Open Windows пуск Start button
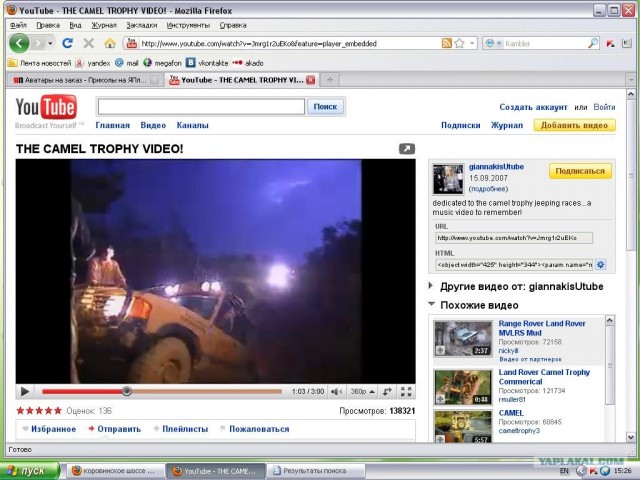Image resolution: width=640 pixels, height=480 pixels. click(30, 471)
